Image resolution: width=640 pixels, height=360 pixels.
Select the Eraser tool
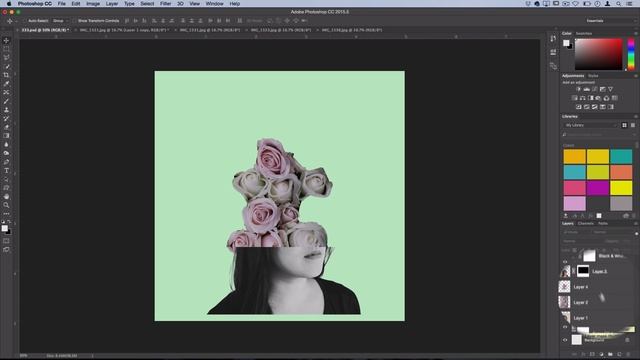tap(6, 127)
